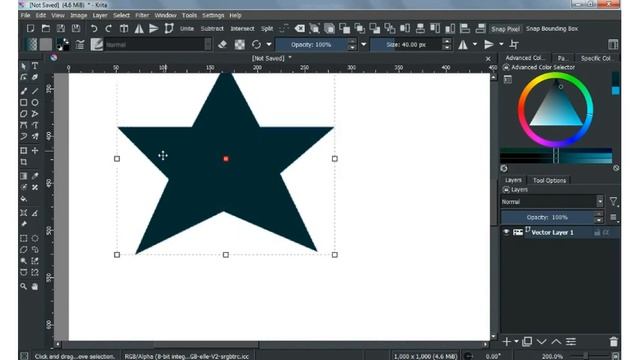
Task: Open the Layer menu
Action: (x=100, y=15)
